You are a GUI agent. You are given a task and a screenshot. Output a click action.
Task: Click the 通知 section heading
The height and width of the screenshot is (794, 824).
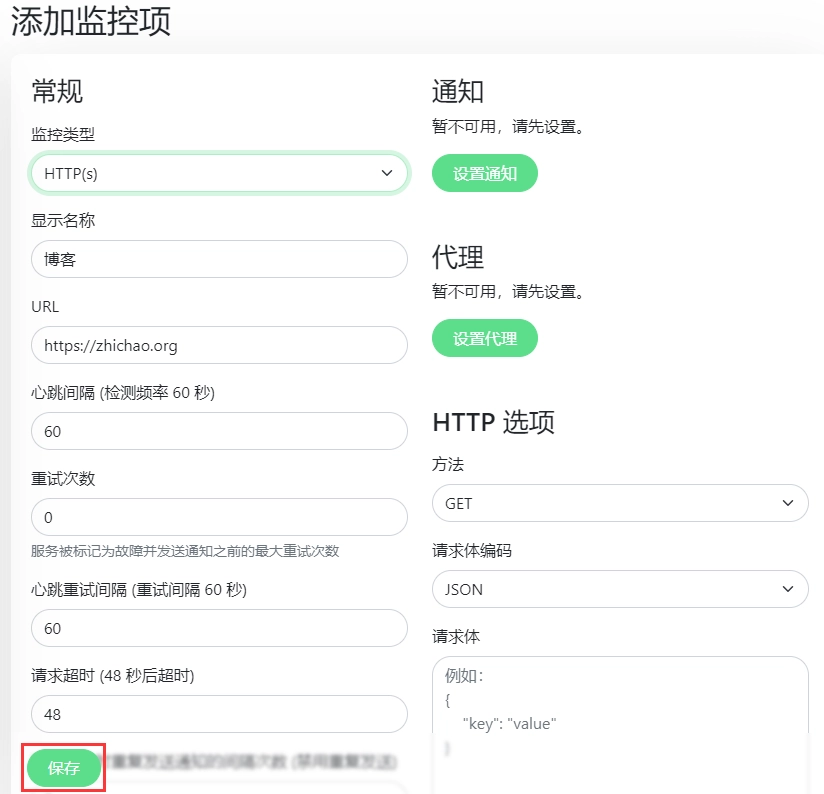coord(458,91)
